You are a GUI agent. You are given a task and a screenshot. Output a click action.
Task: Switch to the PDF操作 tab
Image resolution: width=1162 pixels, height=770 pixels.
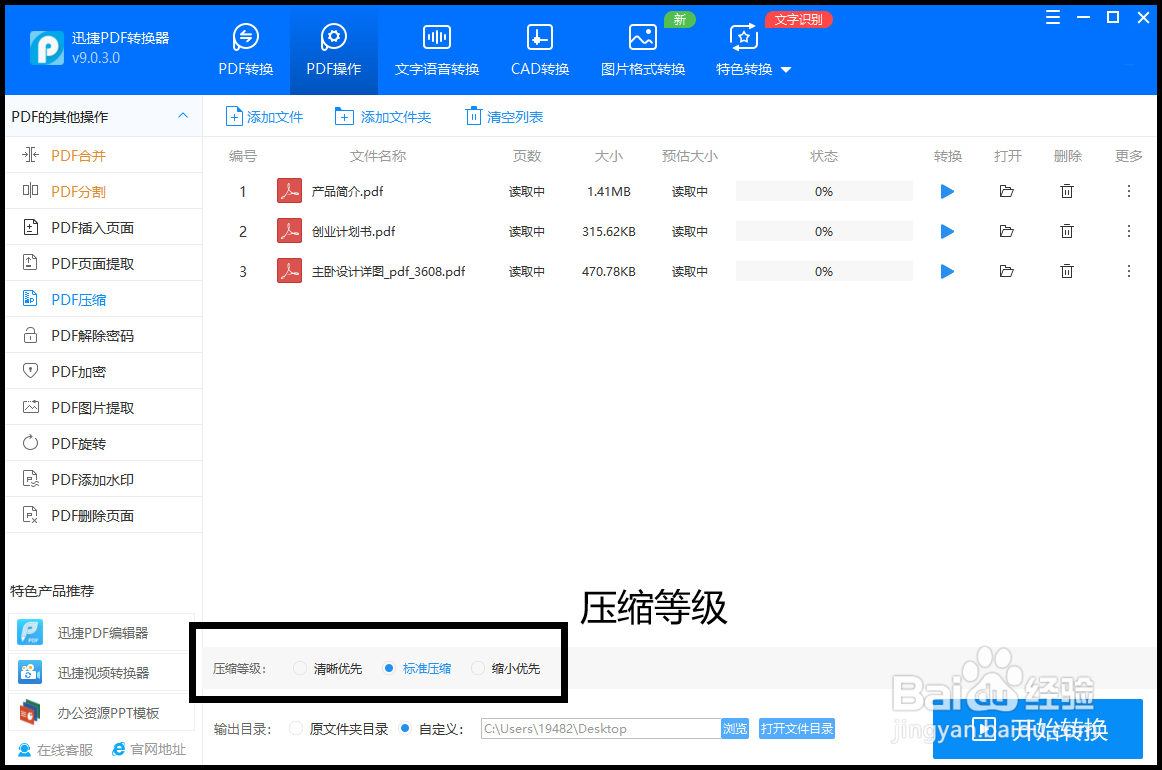pyautogui.click(x=333, y=50)
